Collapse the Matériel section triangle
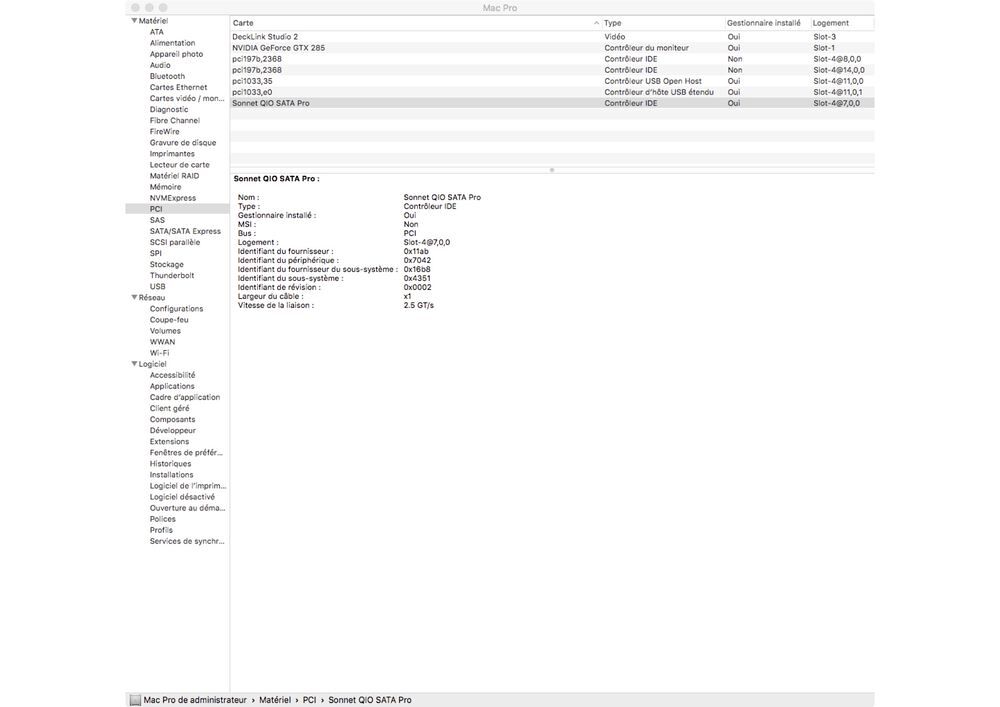Viewport: 1000px width, 707px height. pos(134,21)
